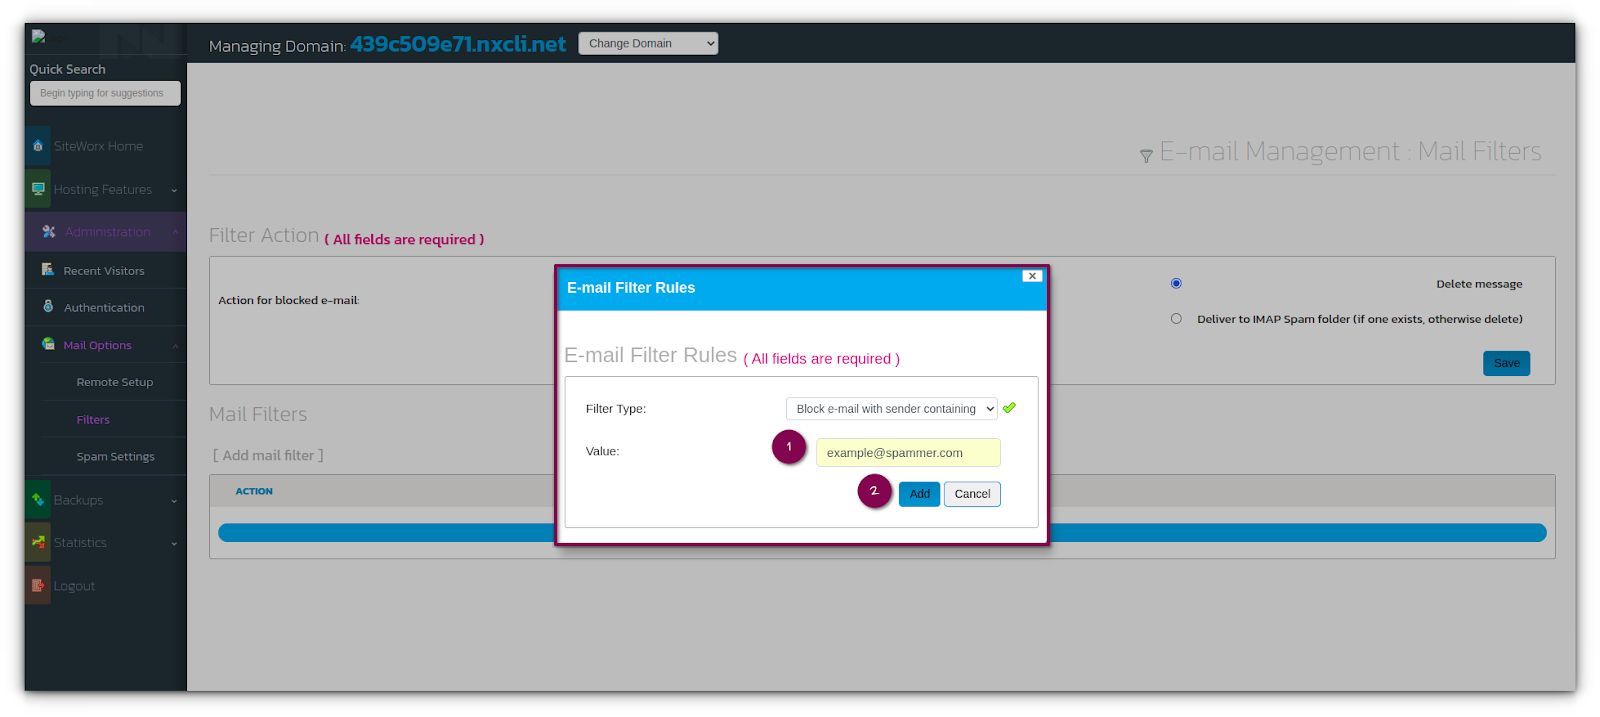Click the Mail Options envelope icon

(48, 344)
